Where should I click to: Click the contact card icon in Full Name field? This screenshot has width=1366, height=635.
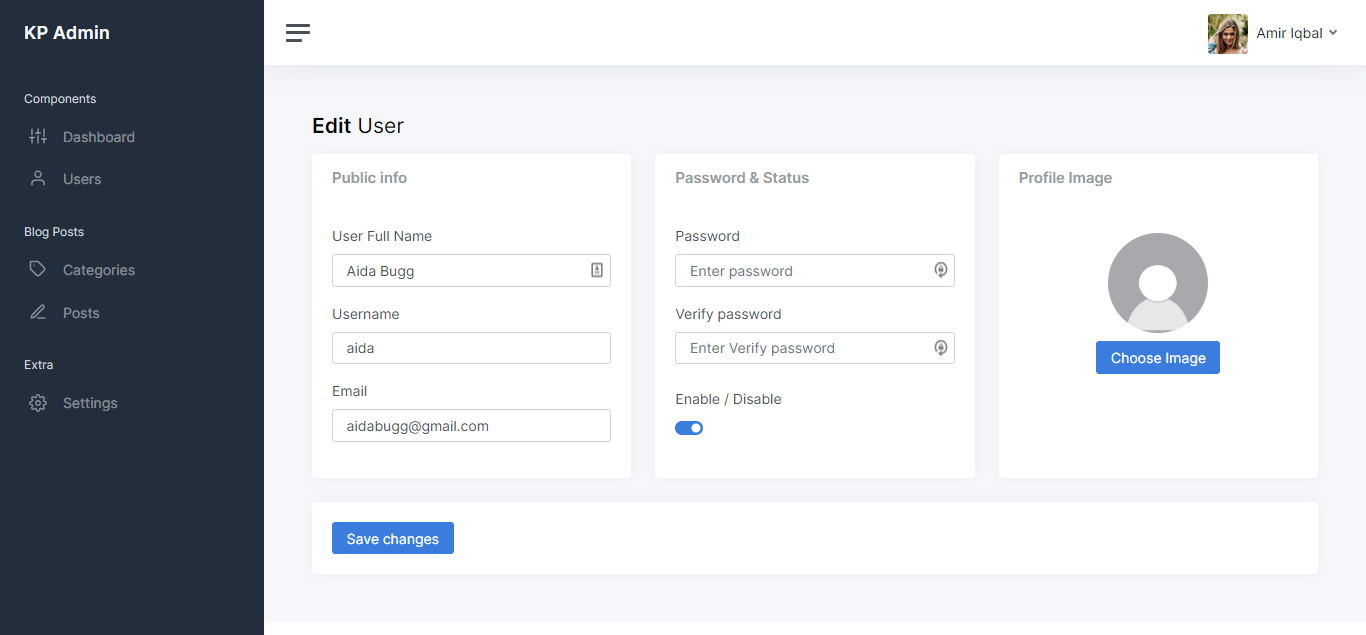click(597, 270)
